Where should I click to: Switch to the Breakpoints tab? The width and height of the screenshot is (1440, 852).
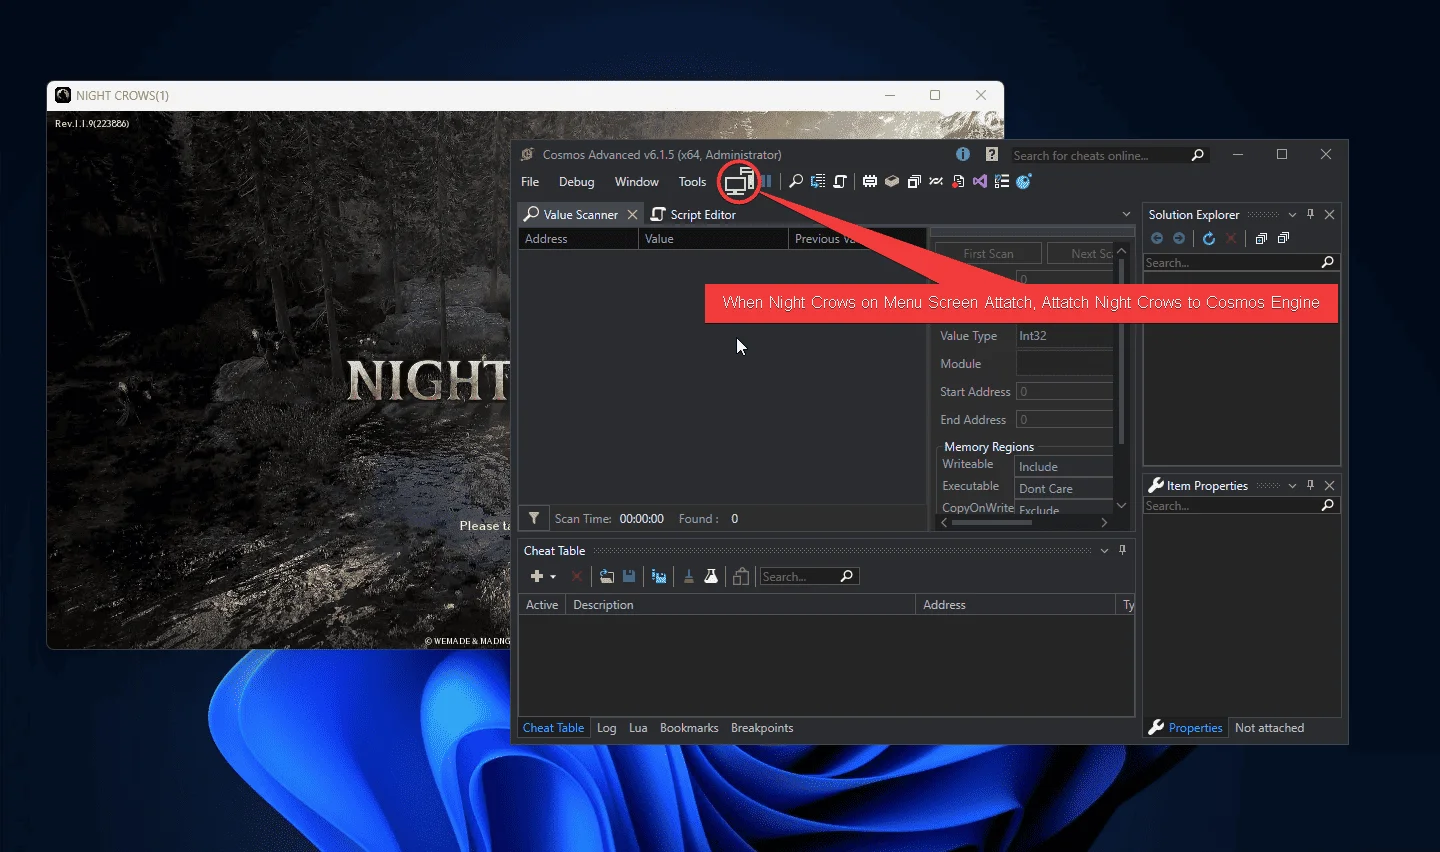pyautogui.click(x=762, y=728)
